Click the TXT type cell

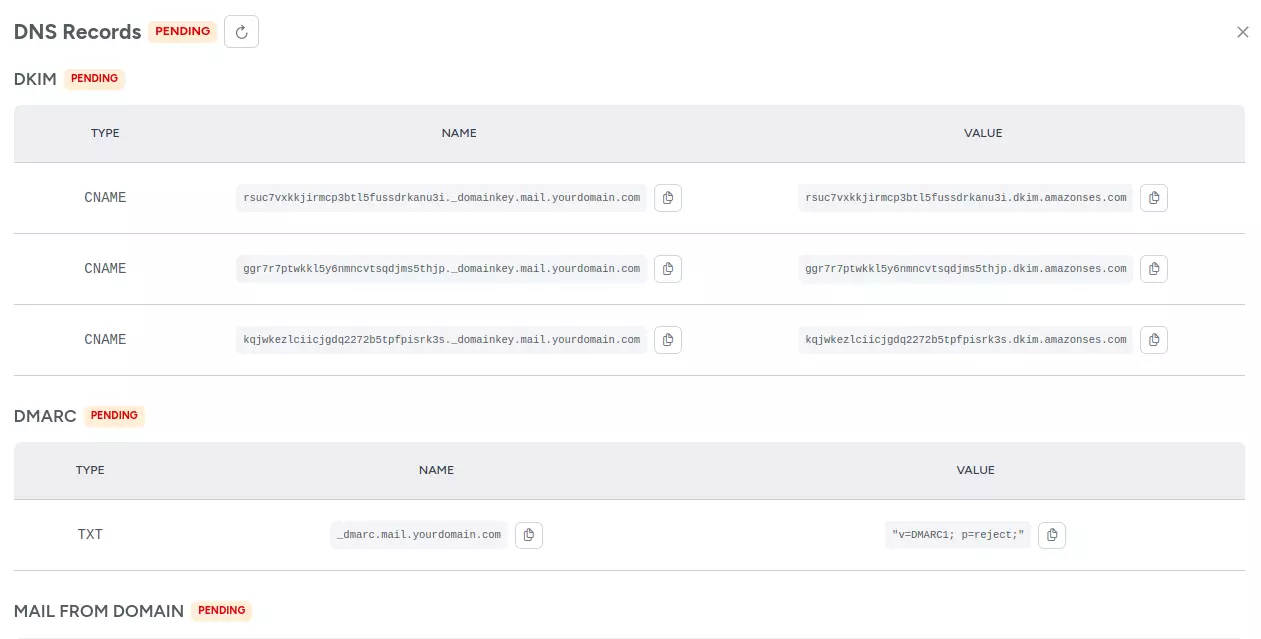[90, 535]
